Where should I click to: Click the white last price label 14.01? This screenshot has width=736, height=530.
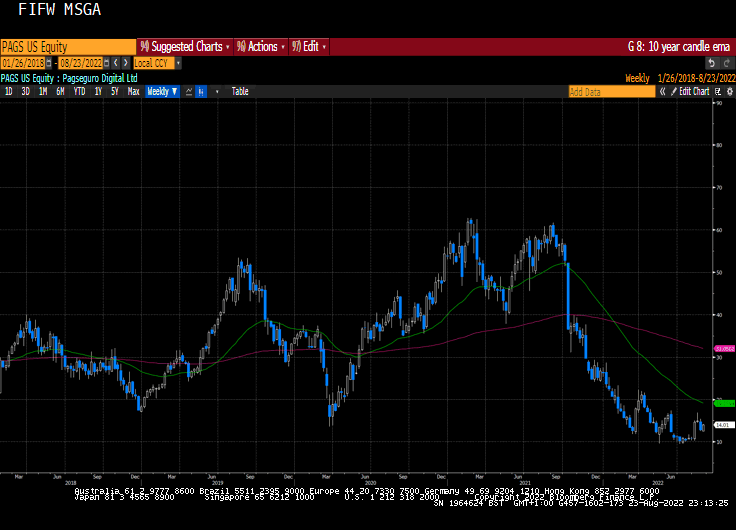pyautogui.click(x=723, y=425)
